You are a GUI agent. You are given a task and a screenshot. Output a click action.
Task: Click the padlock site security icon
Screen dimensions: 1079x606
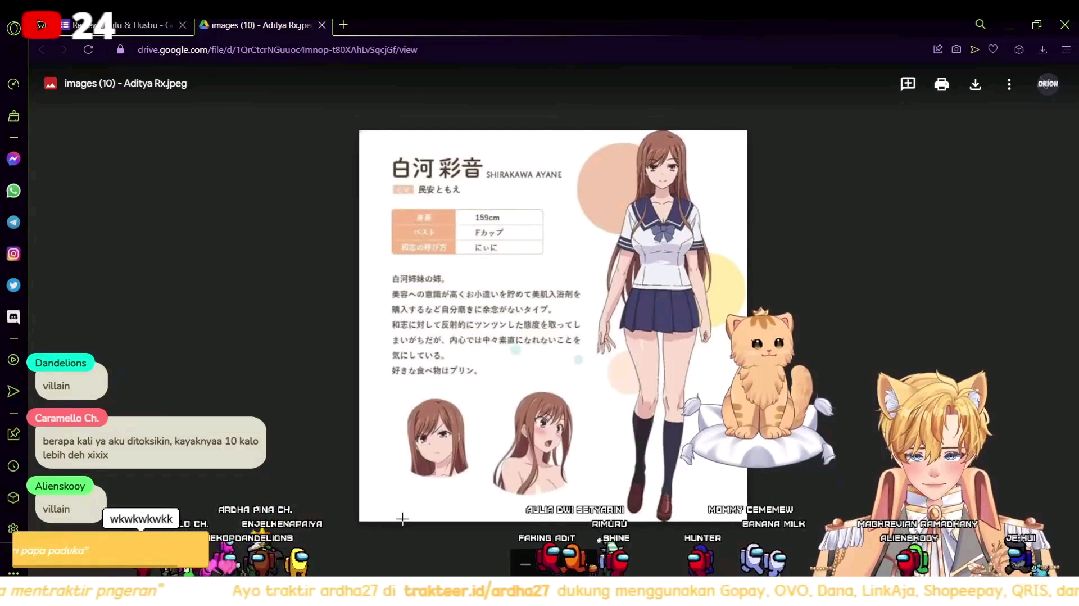tap(120, 50)
